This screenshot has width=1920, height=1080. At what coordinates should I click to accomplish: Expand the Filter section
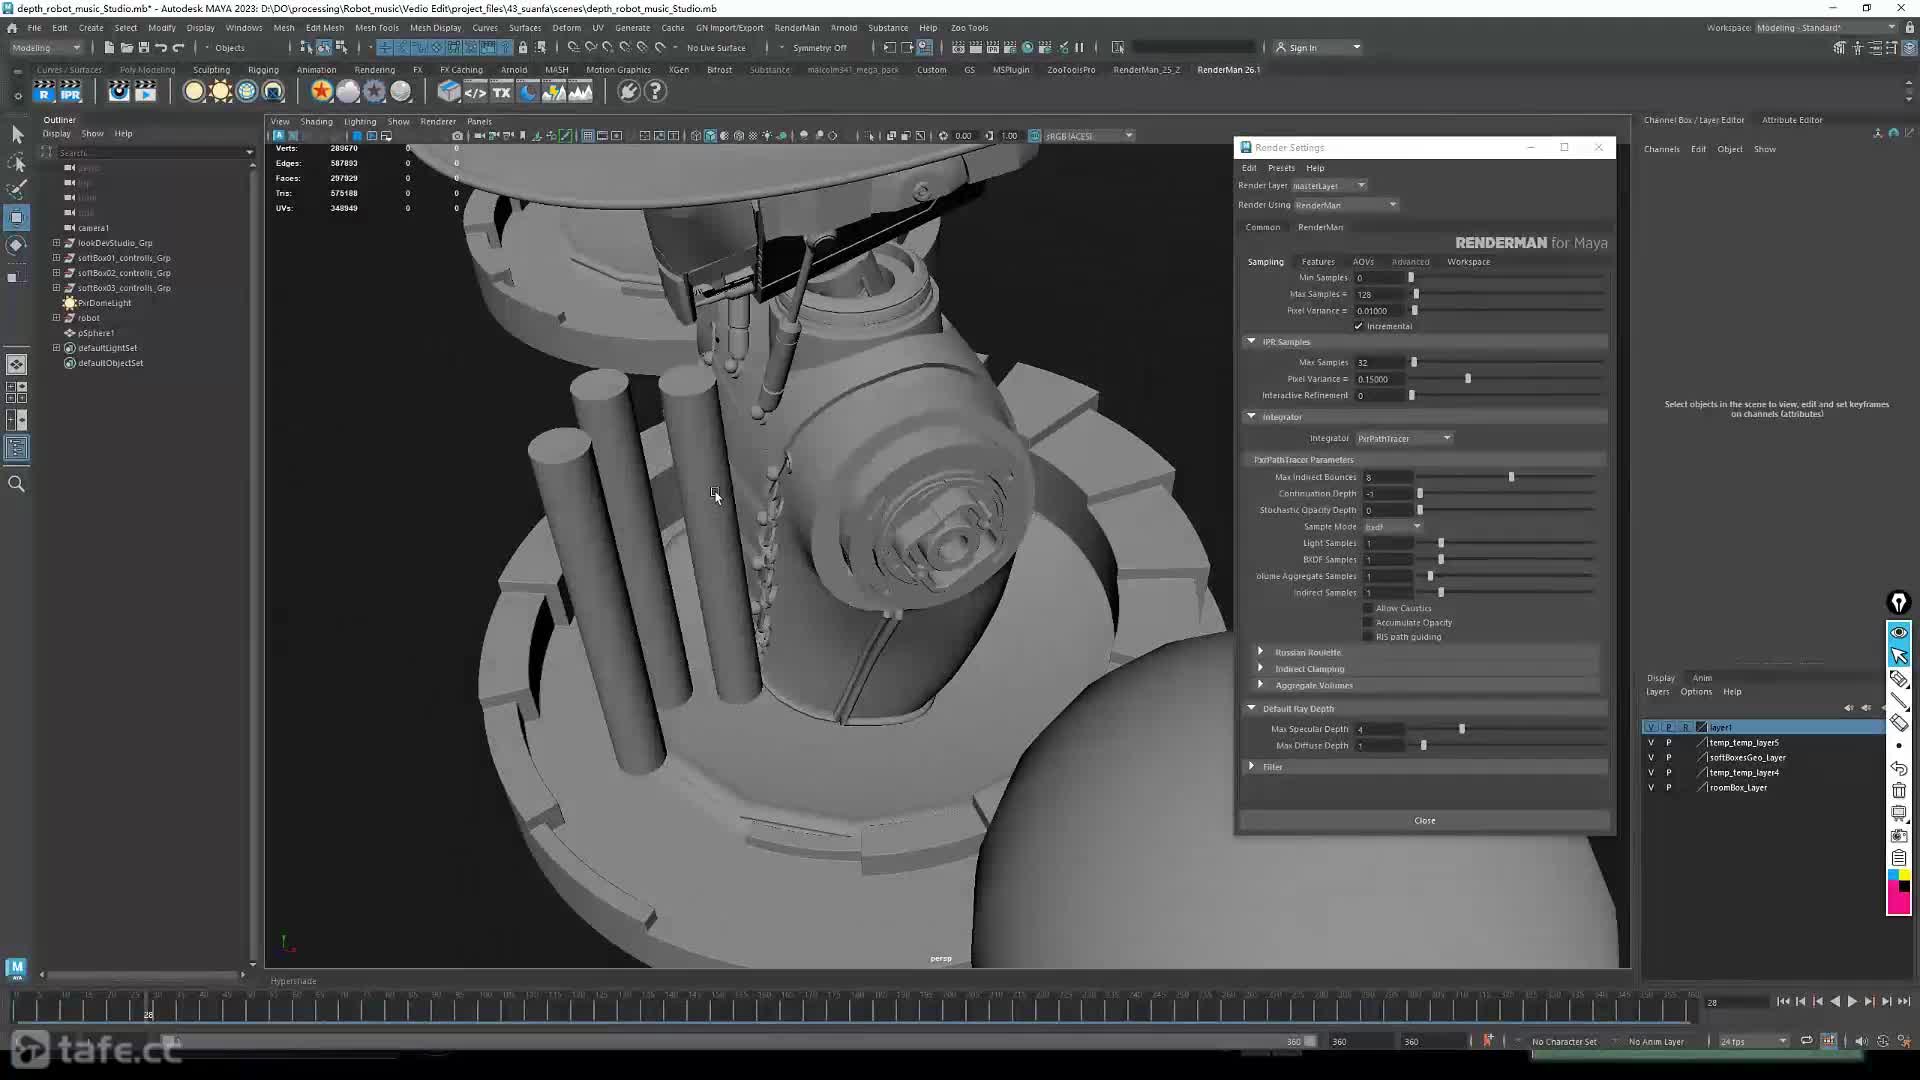1251,767
